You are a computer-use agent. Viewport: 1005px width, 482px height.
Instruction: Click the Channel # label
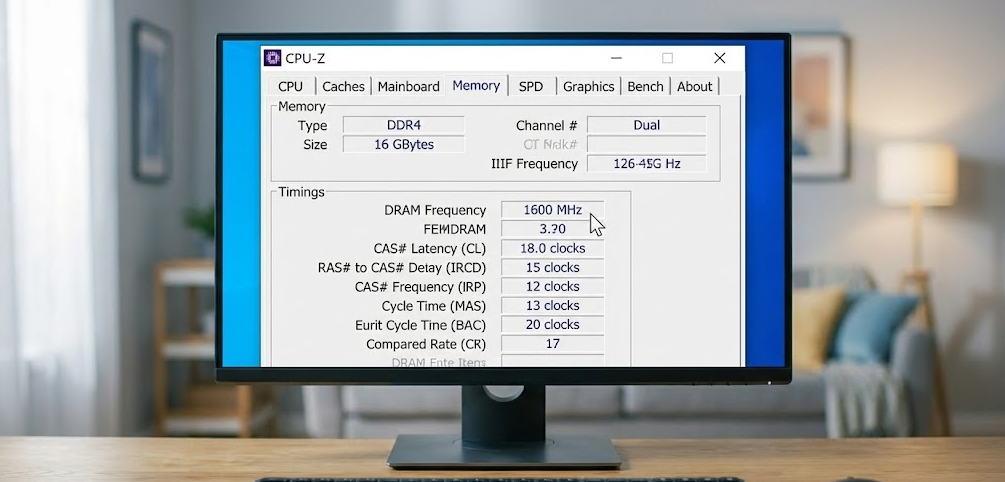pos(547,126)
